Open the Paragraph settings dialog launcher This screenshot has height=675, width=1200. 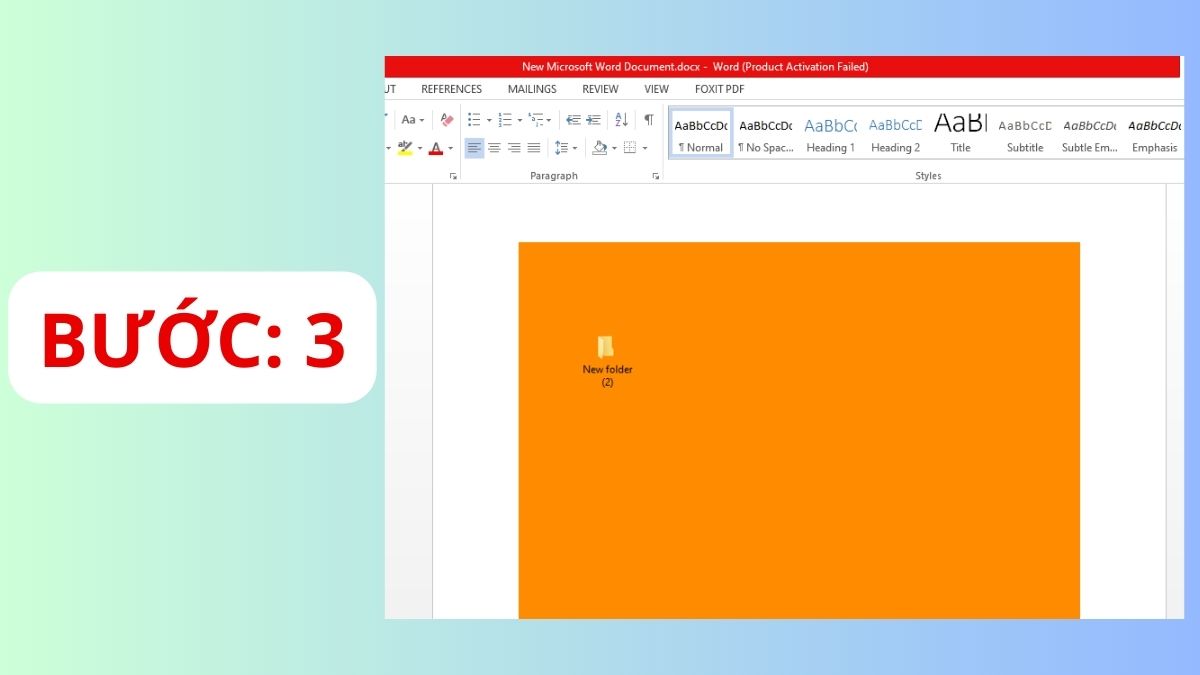(656, 176)
